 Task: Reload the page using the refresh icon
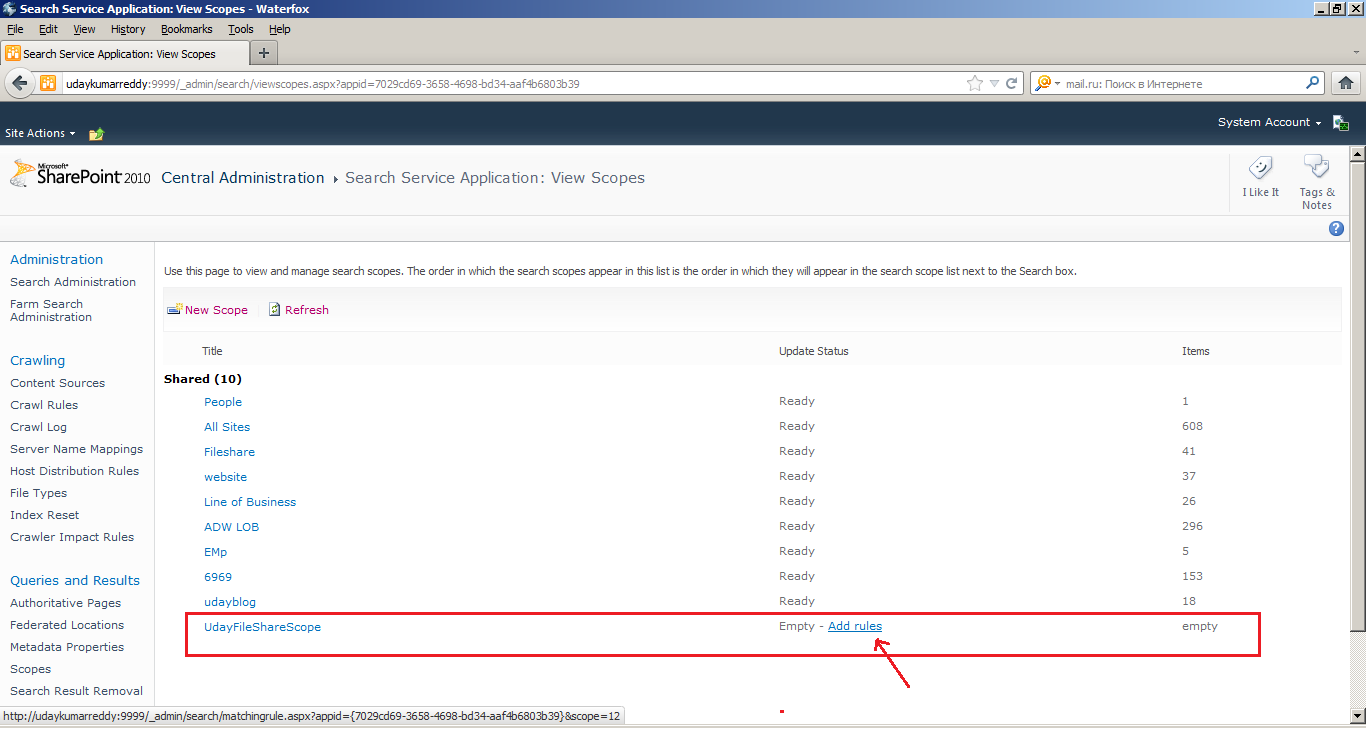(x=1012, y=84)
